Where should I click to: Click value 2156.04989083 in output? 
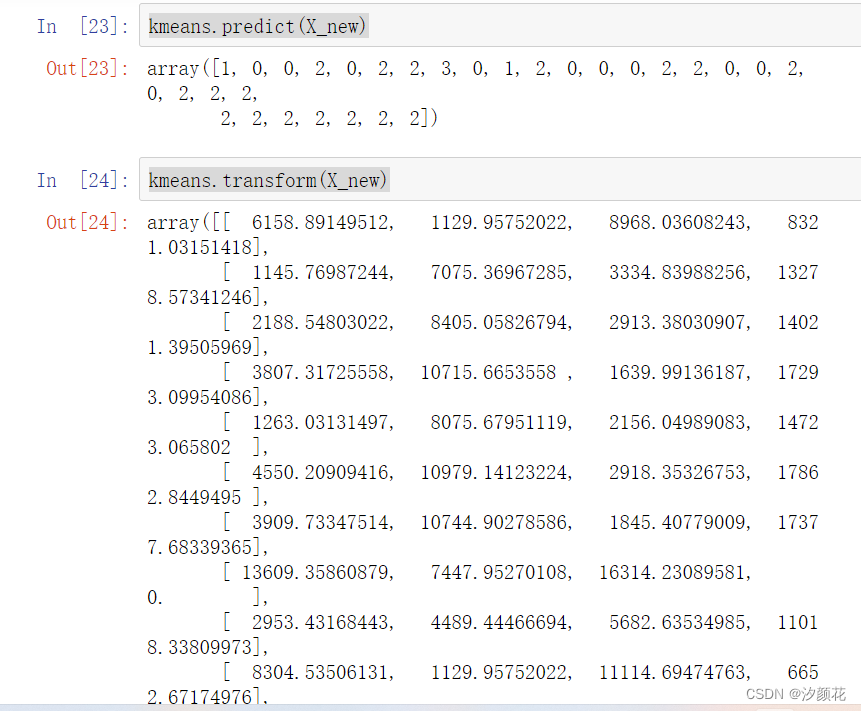point(679,422)
